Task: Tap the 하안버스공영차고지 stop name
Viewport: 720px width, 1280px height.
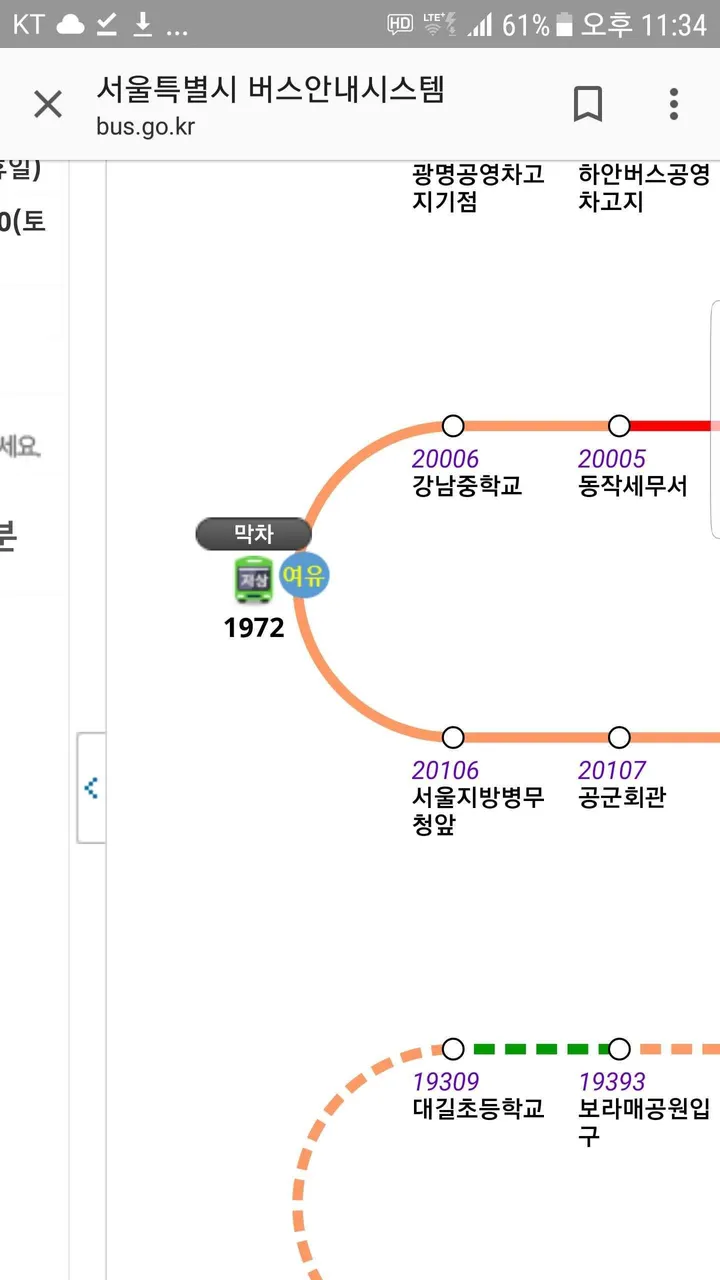Action: pyautogui.click(x=644, y=187)
